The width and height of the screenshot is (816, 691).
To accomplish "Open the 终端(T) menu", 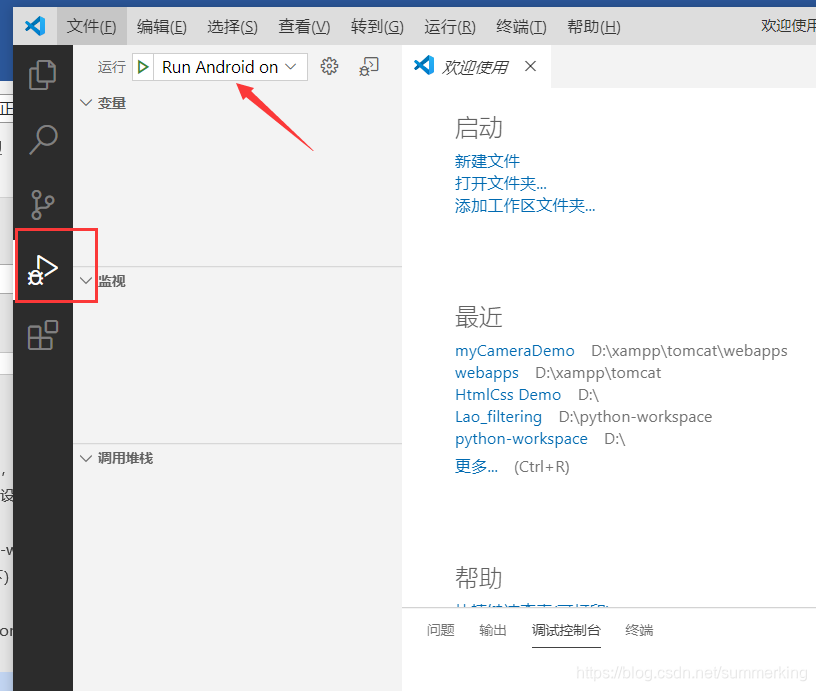I will 521,26.
